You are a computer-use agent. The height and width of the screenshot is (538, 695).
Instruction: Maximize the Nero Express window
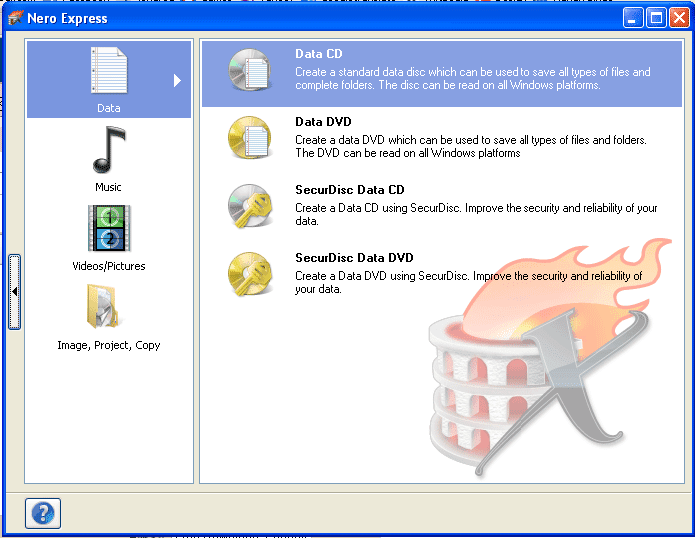[x=656, y=18]
